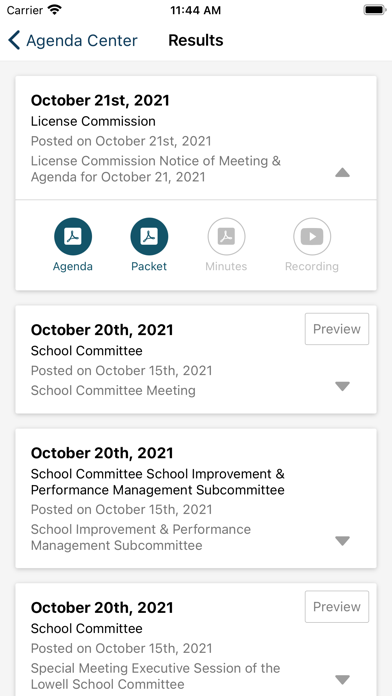Tap the Packet label text
Image resolution: width=392 pixels, height=696 pixels.
[149, 266]
